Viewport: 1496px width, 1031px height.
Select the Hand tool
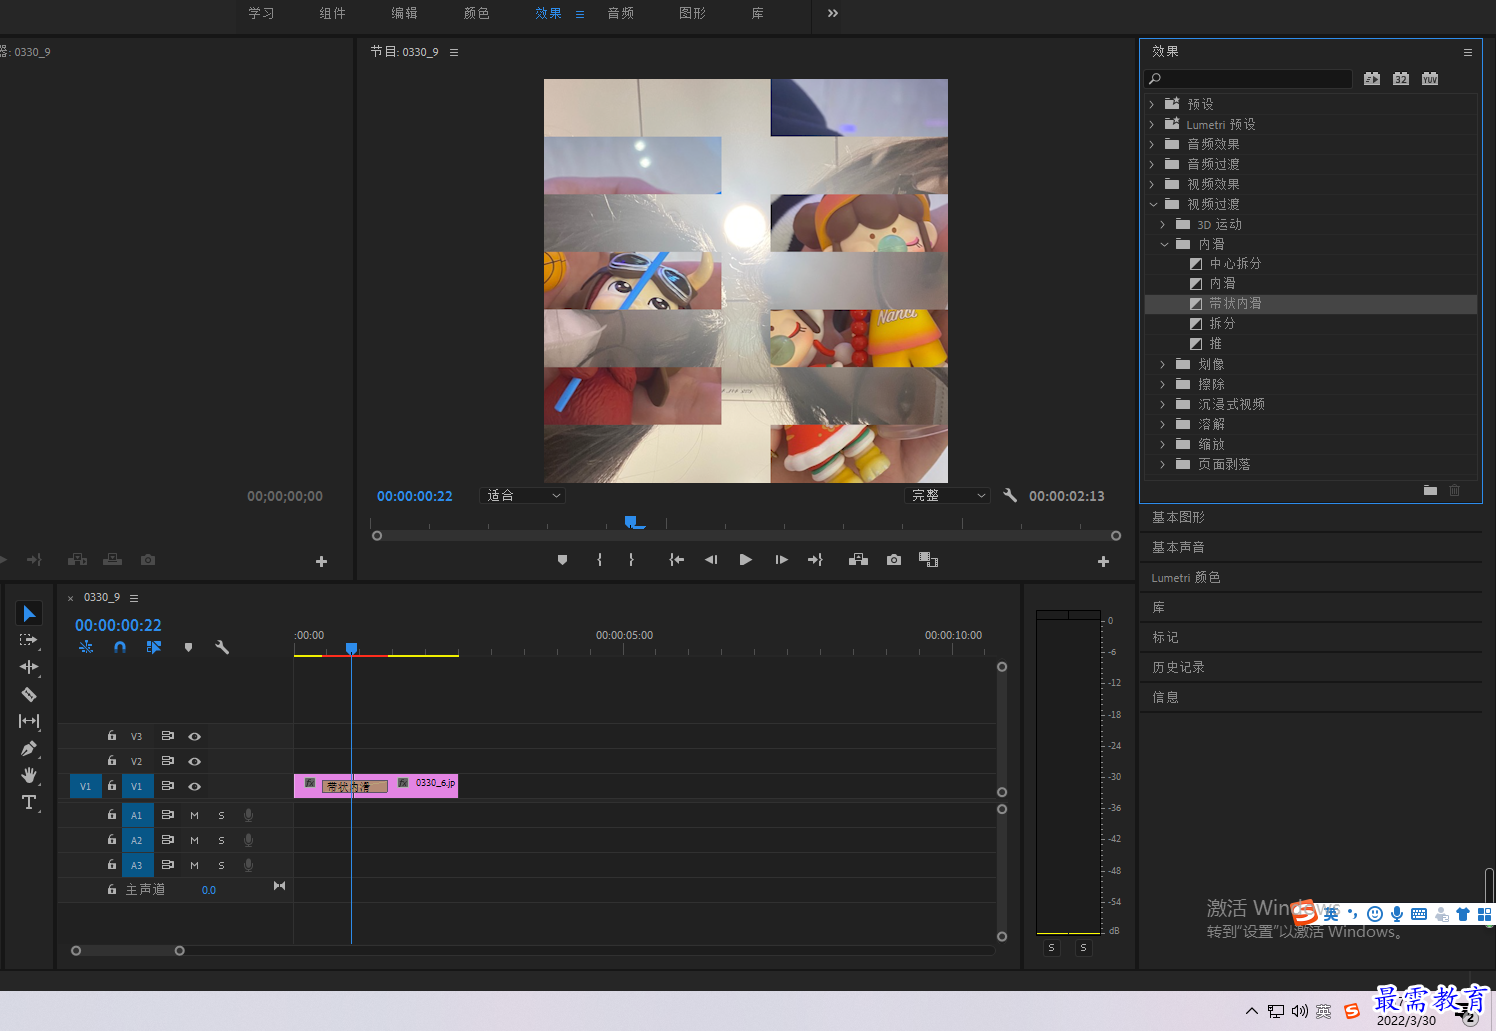[x=29, y=775]
